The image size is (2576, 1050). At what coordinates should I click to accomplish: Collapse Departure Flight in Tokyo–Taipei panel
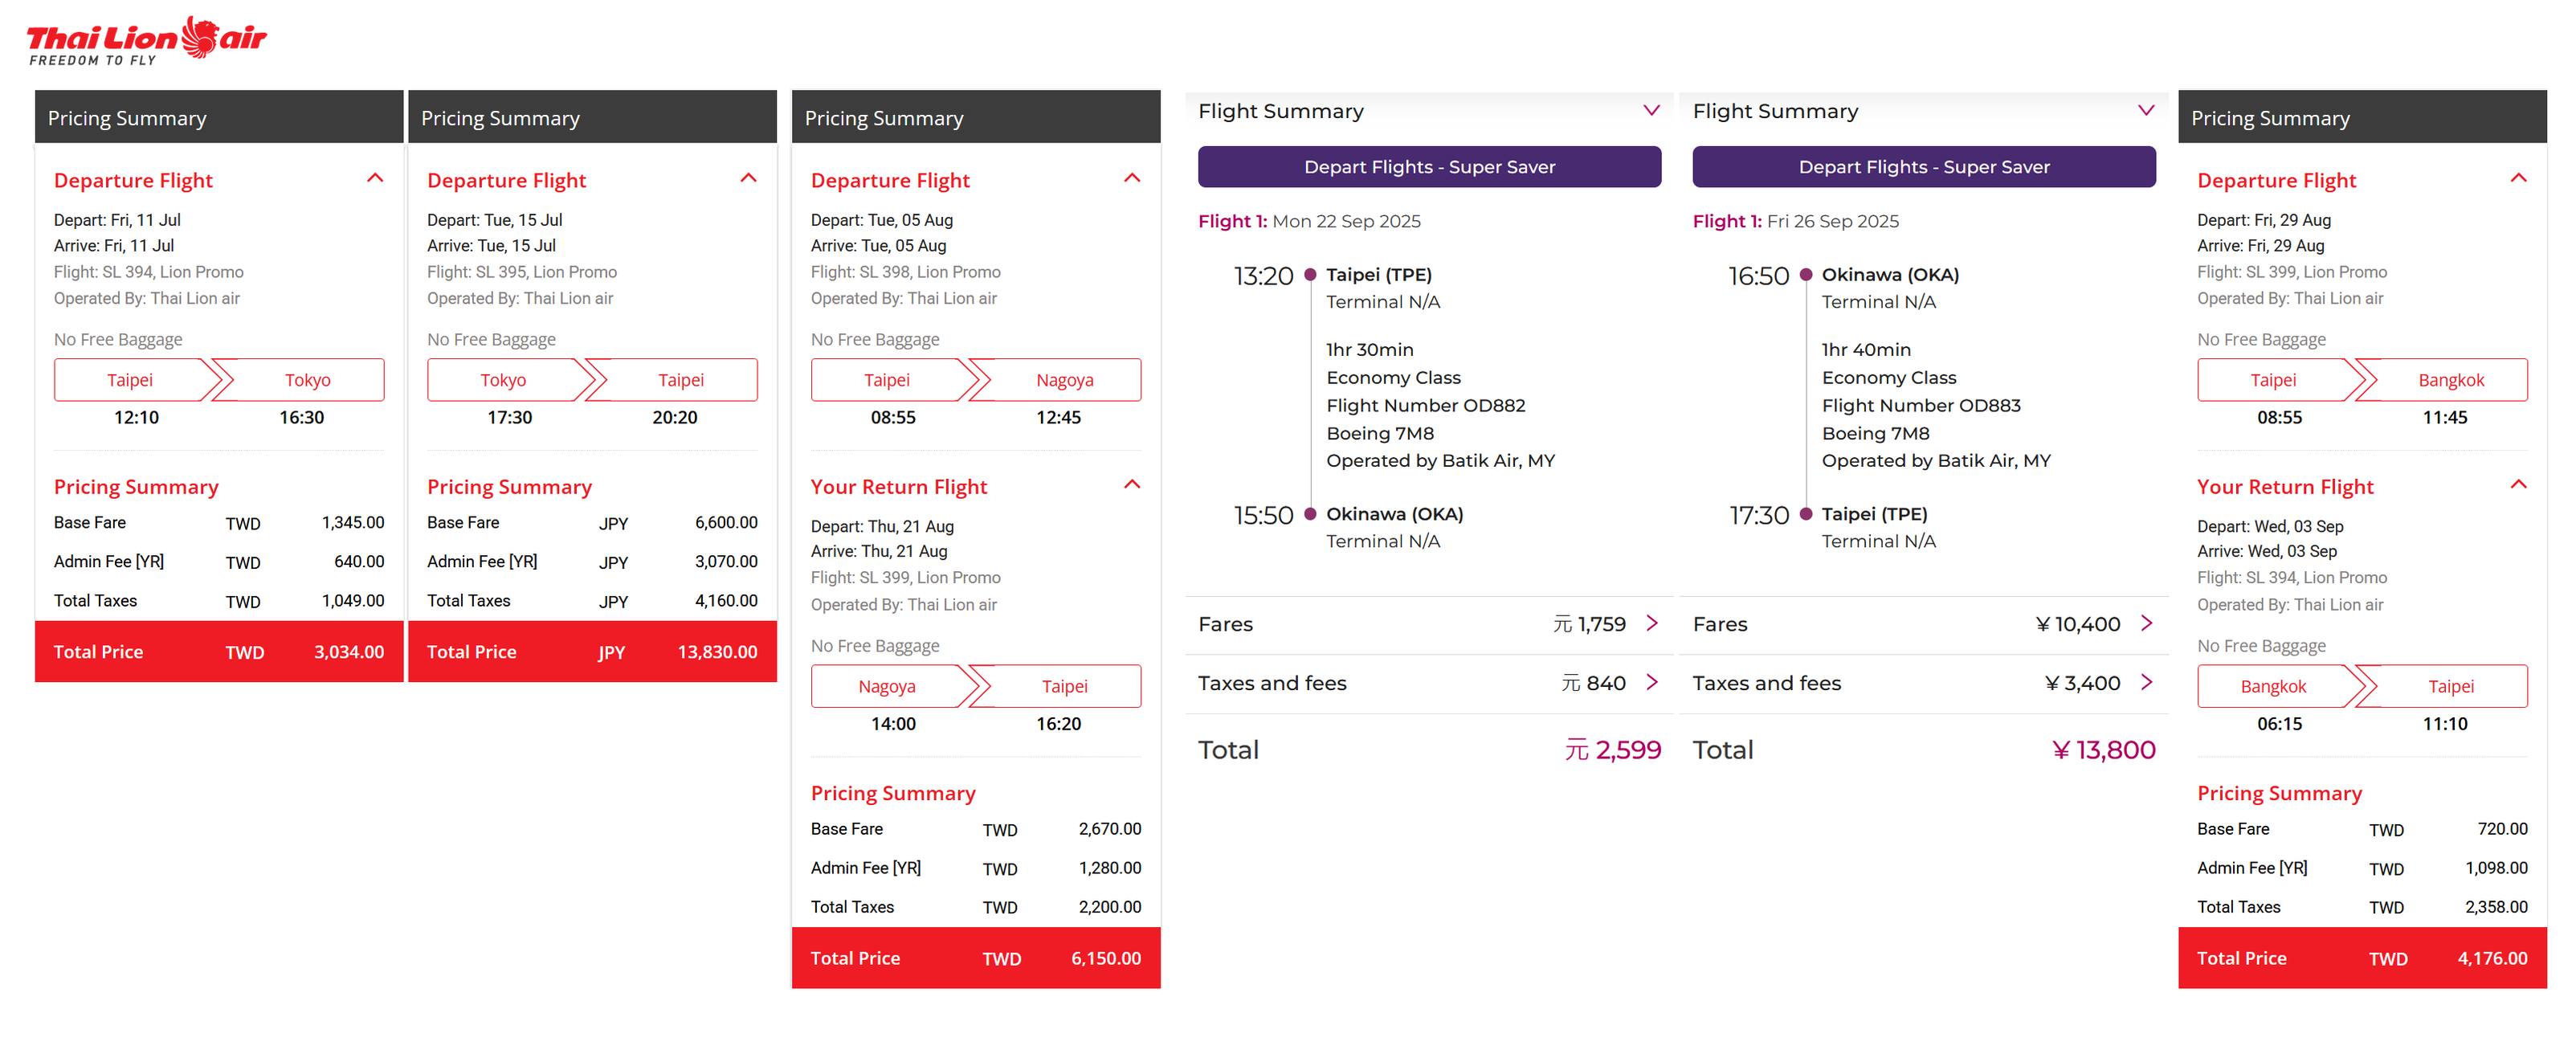[748, 178]
